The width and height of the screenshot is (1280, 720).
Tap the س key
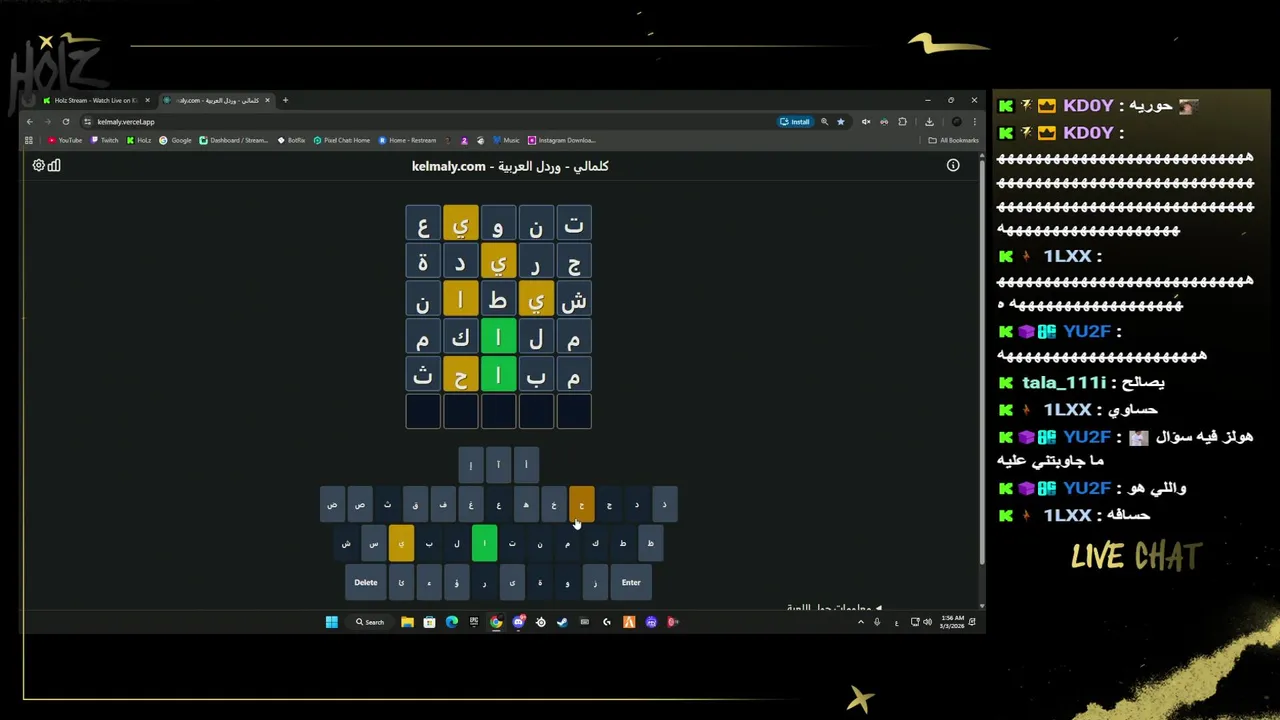pyautogui.click(x=373, y=543)
